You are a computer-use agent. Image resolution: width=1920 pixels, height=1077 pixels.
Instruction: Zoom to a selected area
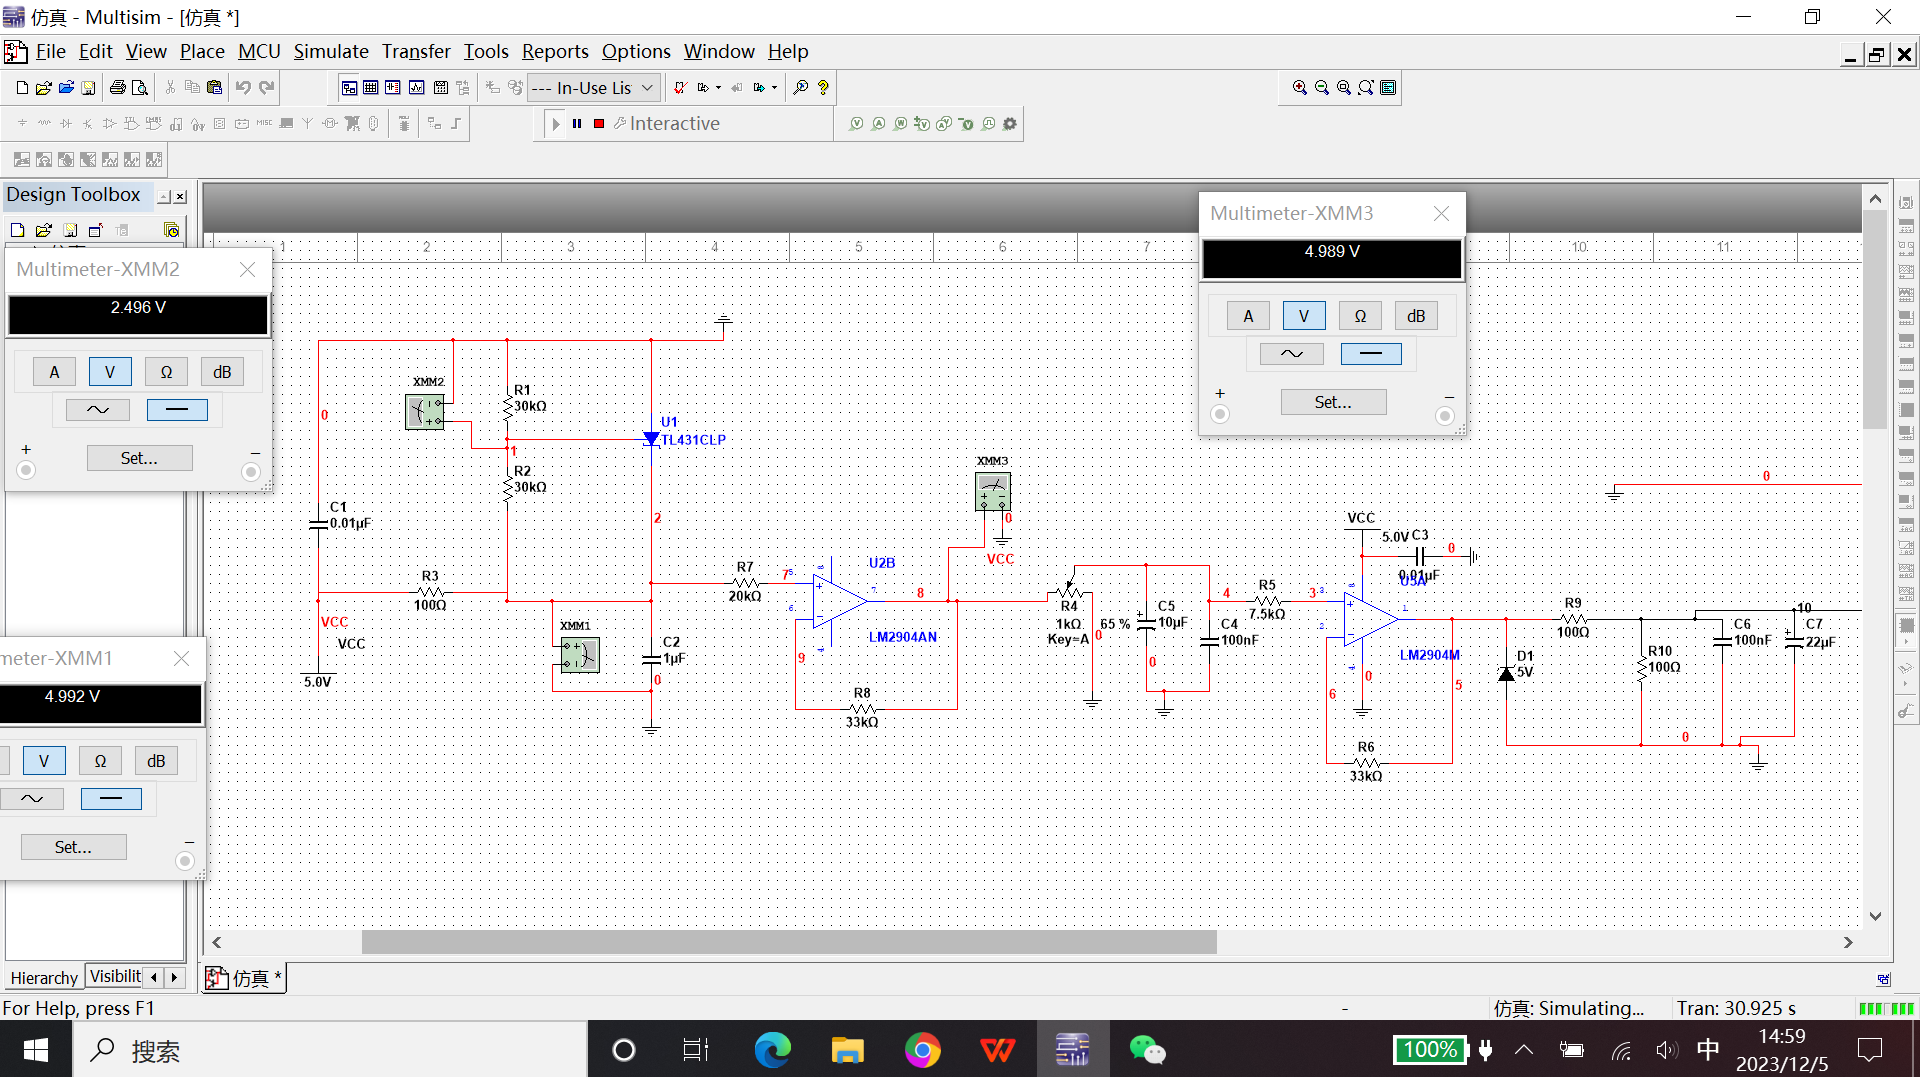pos(1344,88)
